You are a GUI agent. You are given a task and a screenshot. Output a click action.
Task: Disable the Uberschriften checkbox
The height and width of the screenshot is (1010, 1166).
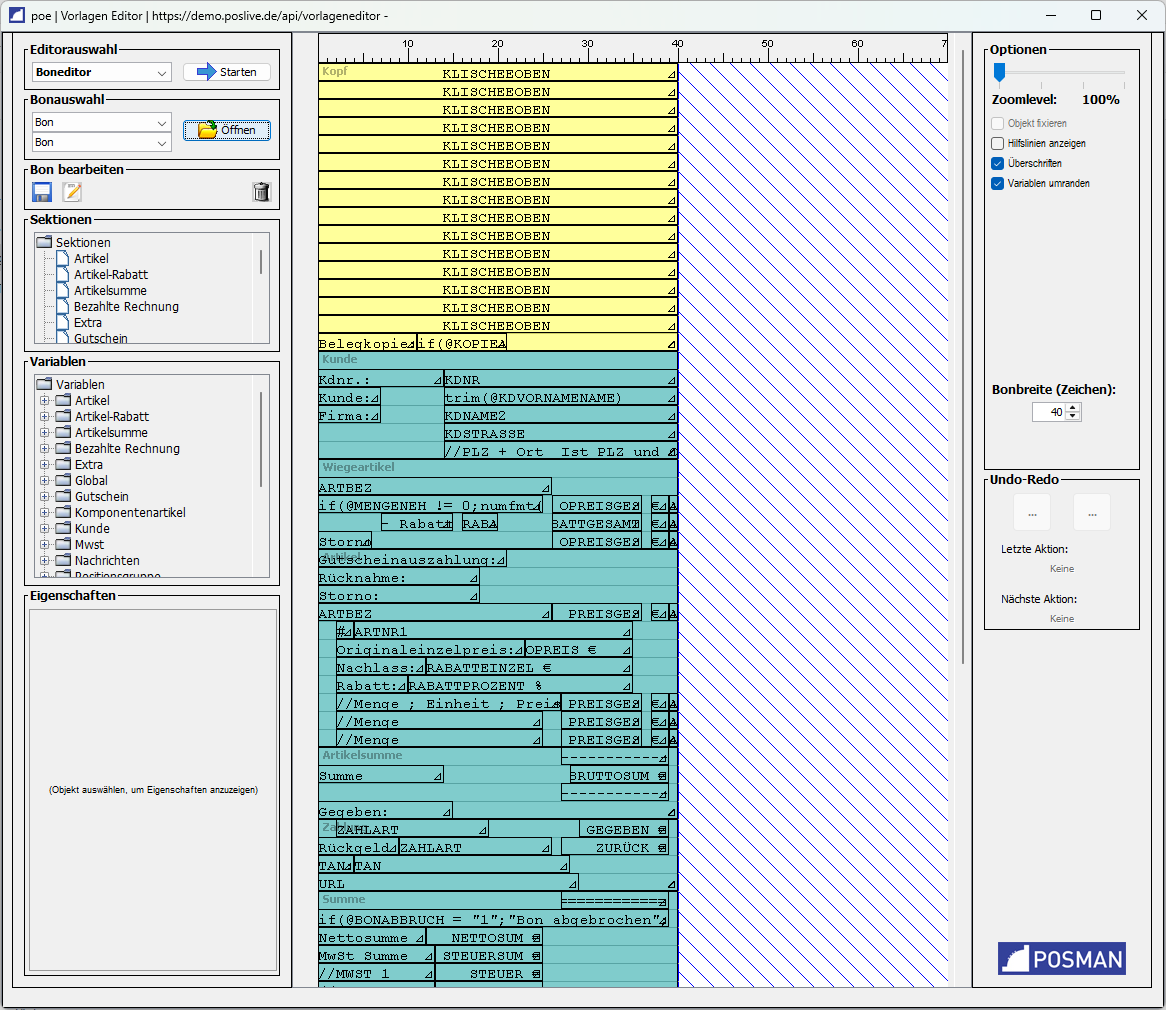pyautogui.click(x=997, y=163)
